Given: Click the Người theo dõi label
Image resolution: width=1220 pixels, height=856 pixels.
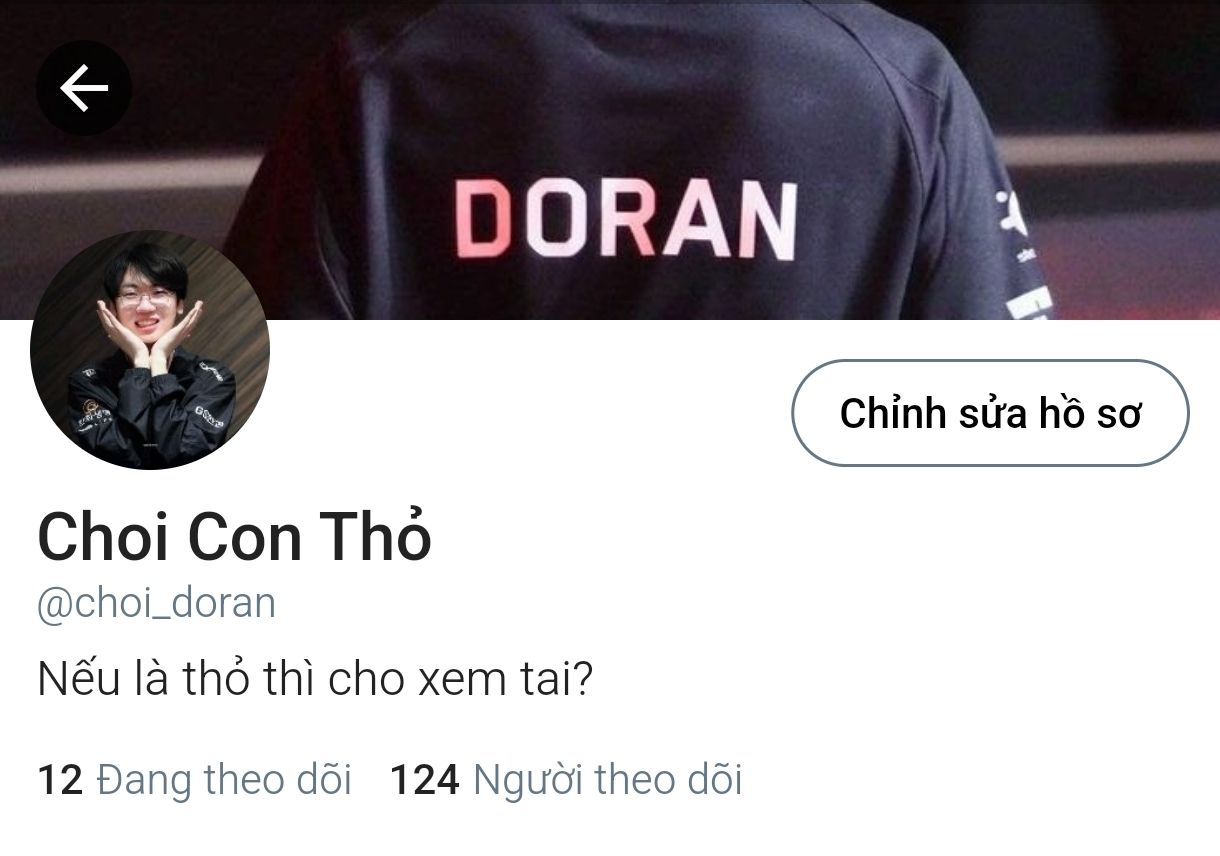Looking at the screenshot, I should click(x=608, y=779).
